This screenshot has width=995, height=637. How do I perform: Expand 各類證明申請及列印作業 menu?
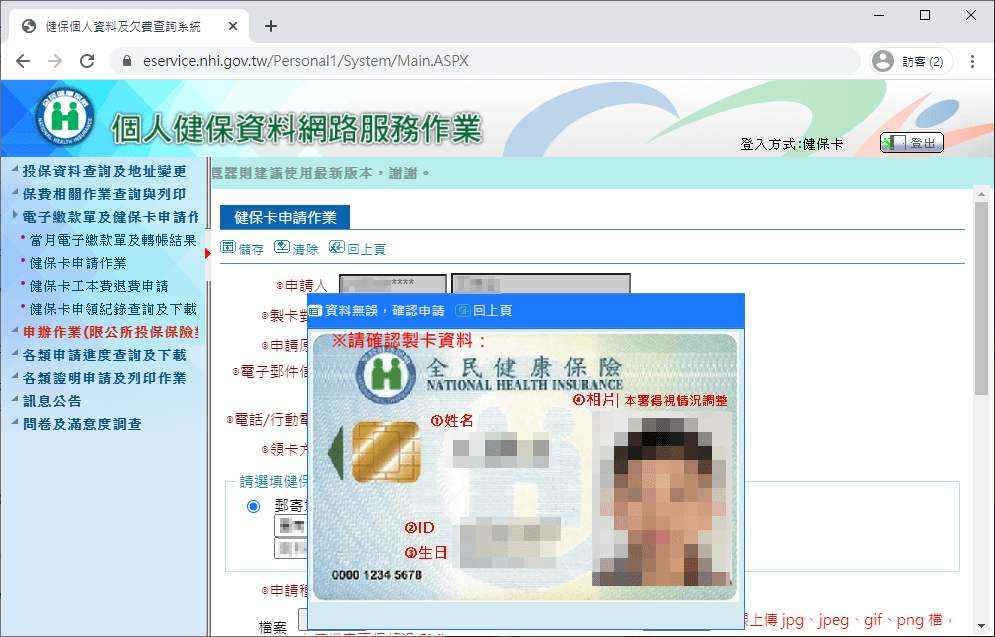point(104,378)
